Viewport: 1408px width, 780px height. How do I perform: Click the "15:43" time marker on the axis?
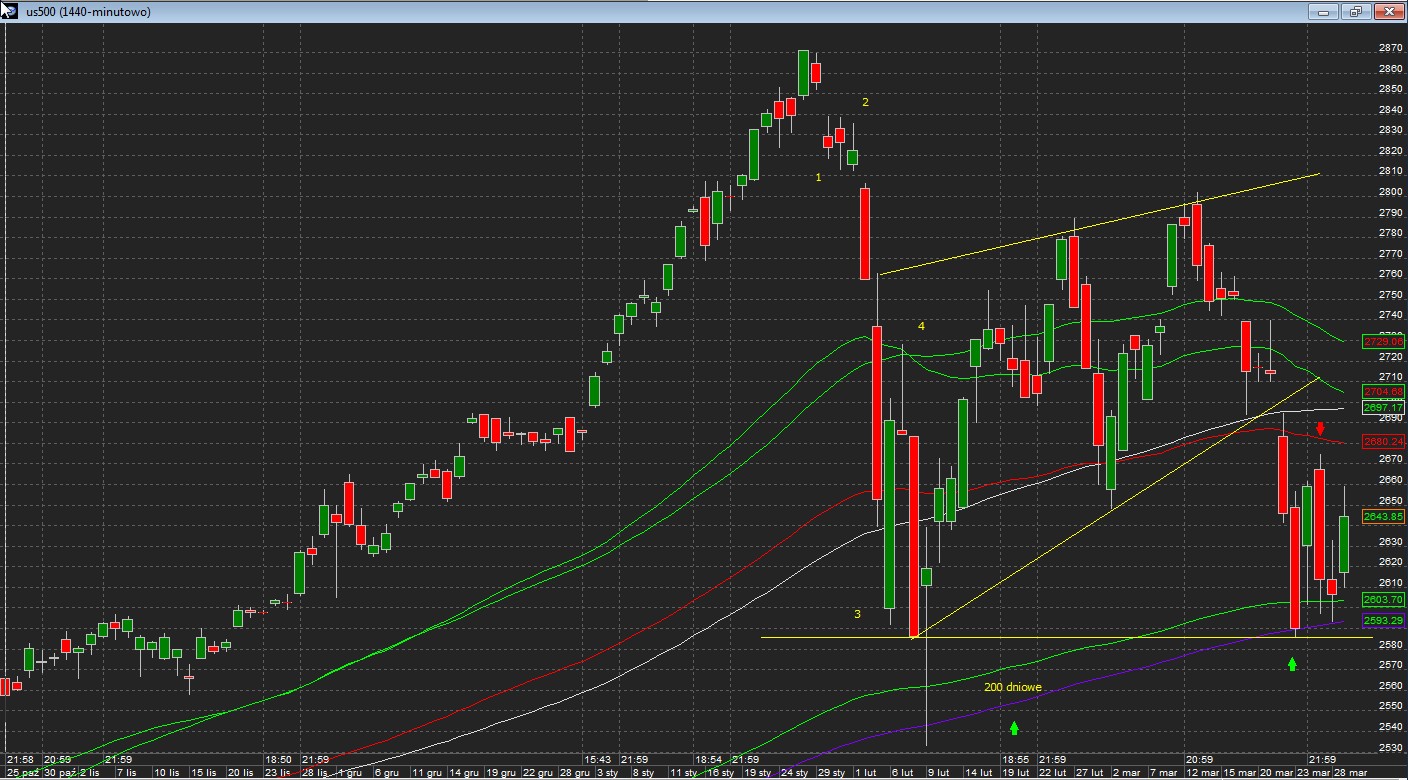pos(598,760)
